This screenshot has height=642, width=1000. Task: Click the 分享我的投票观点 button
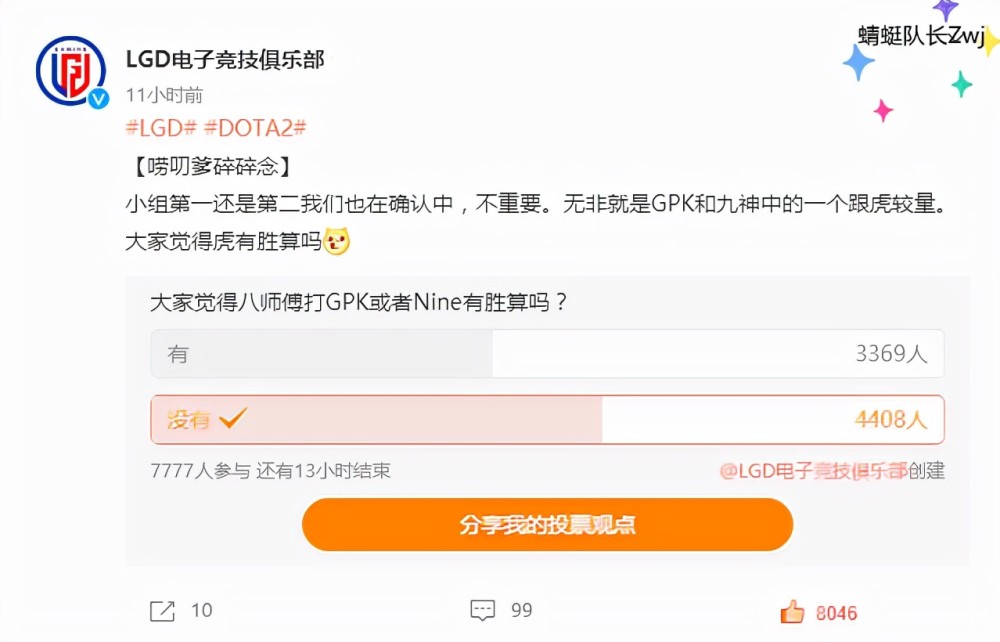(x=547, y=524)
